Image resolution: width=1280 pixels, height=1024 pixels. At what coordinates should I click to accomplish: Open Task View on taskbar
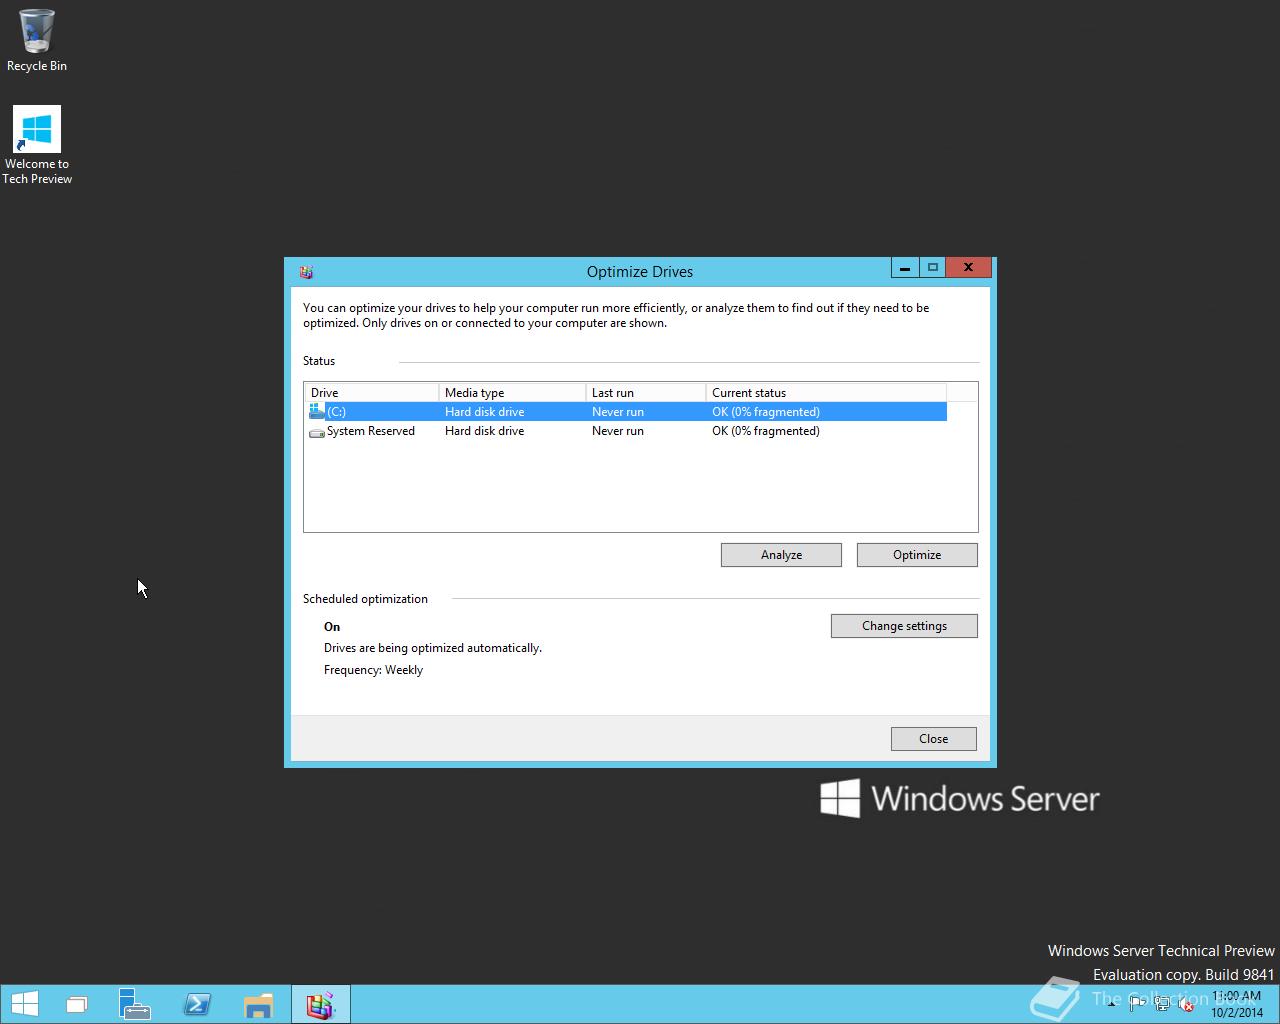click(x=76, y=1004)
